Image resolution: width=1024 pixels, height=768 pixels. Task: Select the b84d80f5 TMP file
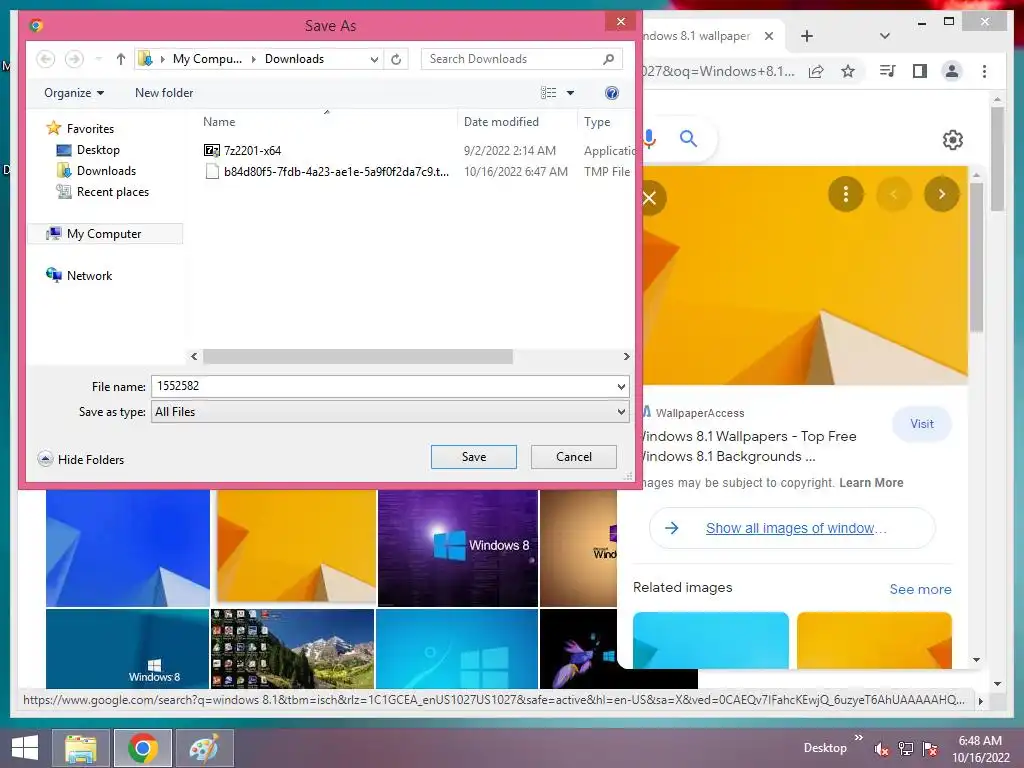coord(327,171)
